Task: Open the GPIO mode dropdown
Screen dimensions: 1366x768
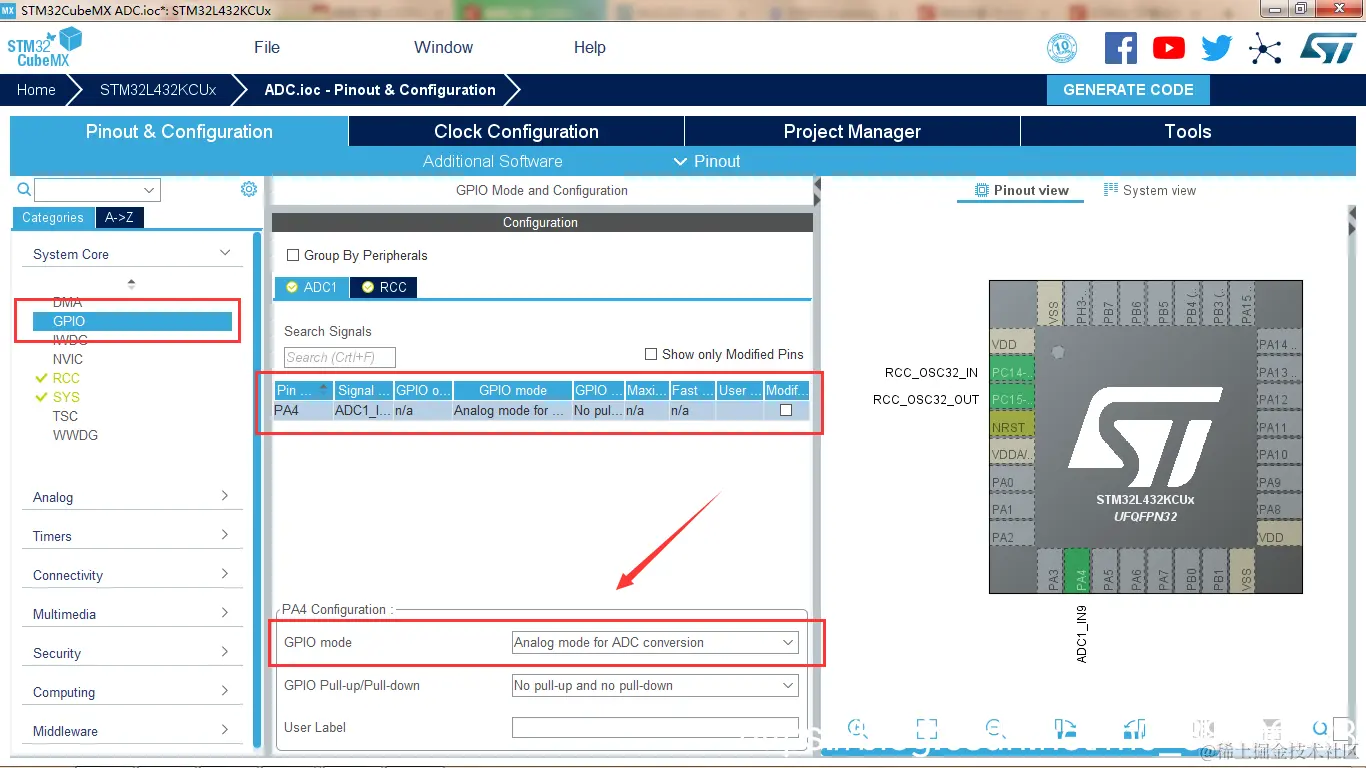Action: point(655,642)
